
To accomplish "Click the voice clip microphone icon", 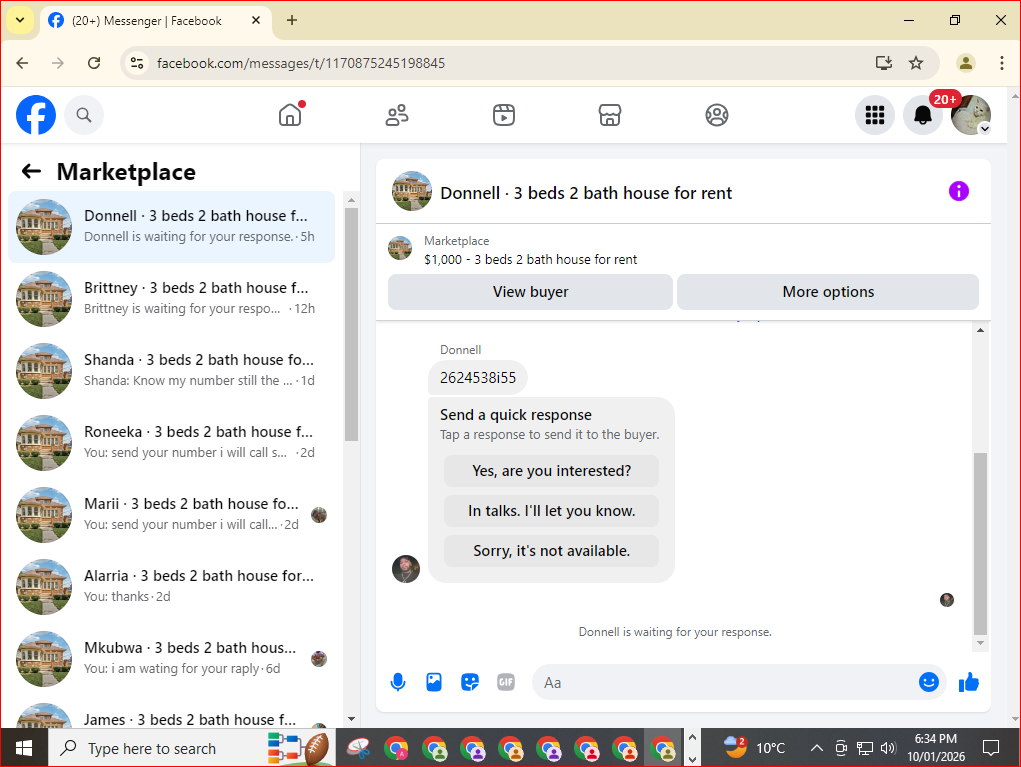I will point(398,682).
